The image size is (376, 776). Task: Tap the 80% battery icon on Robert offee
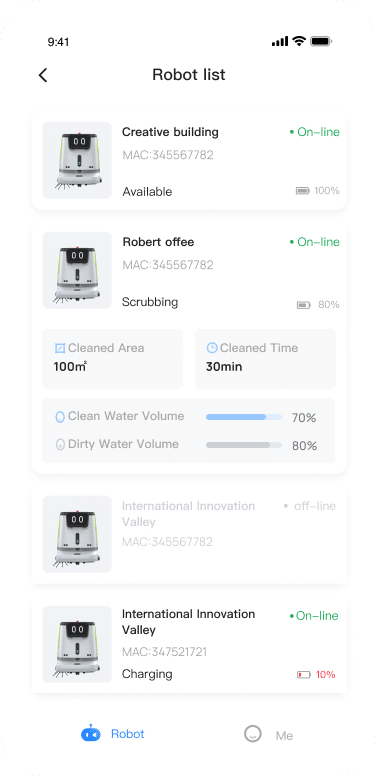coord(303,305)
